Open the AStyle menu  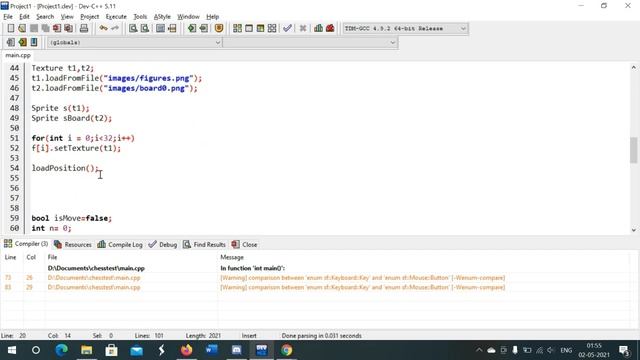[x=162, y=17]
